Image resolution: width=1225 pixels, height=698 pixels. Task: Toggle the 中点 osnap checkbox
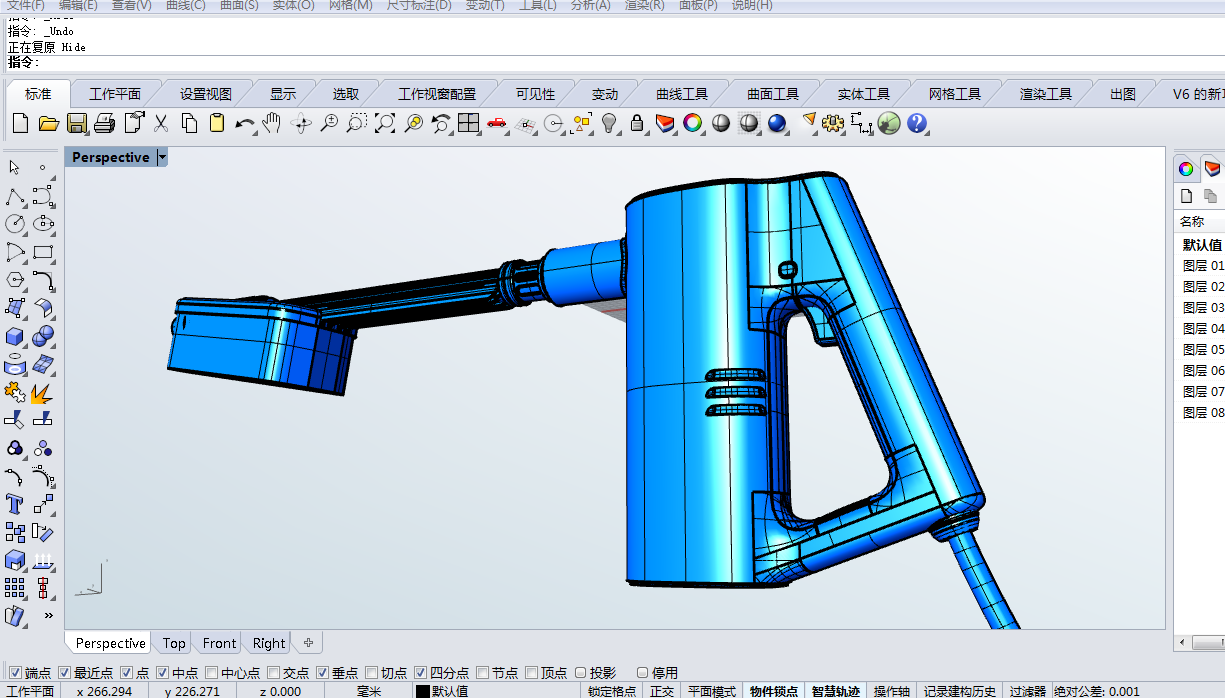pyautogui.click(x=163, y=673)
